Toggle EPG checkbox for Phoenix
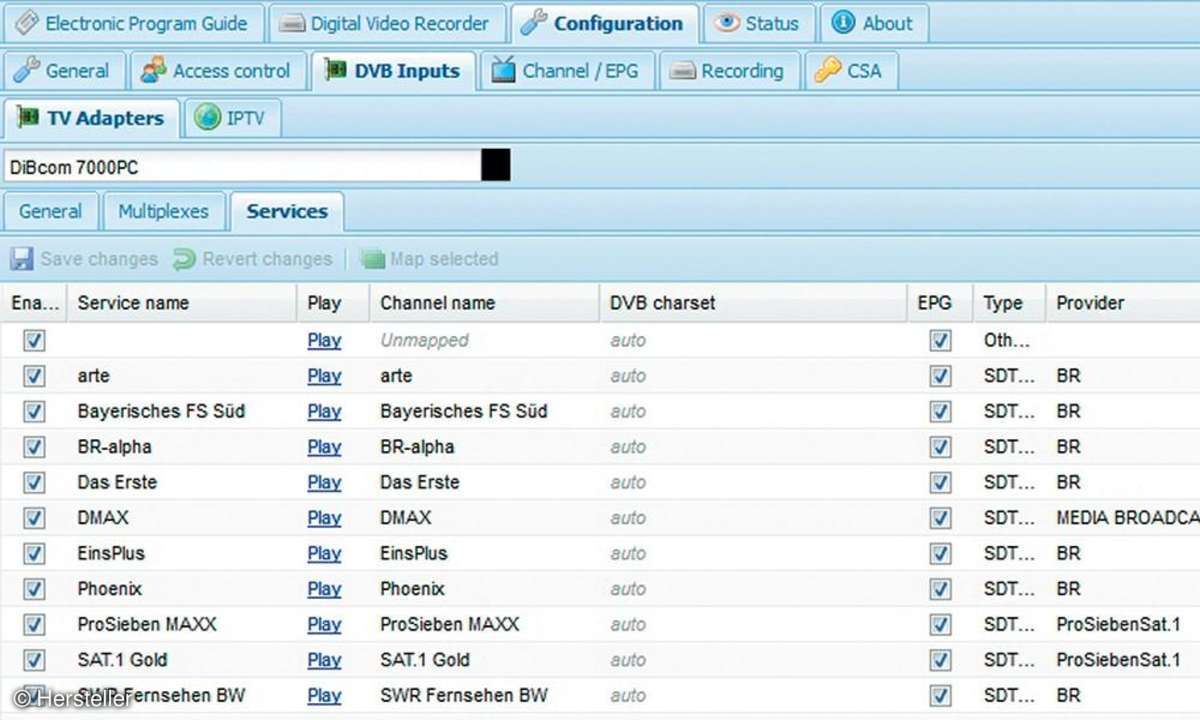Screen dimensions: 1200x720 click(940, 589)
